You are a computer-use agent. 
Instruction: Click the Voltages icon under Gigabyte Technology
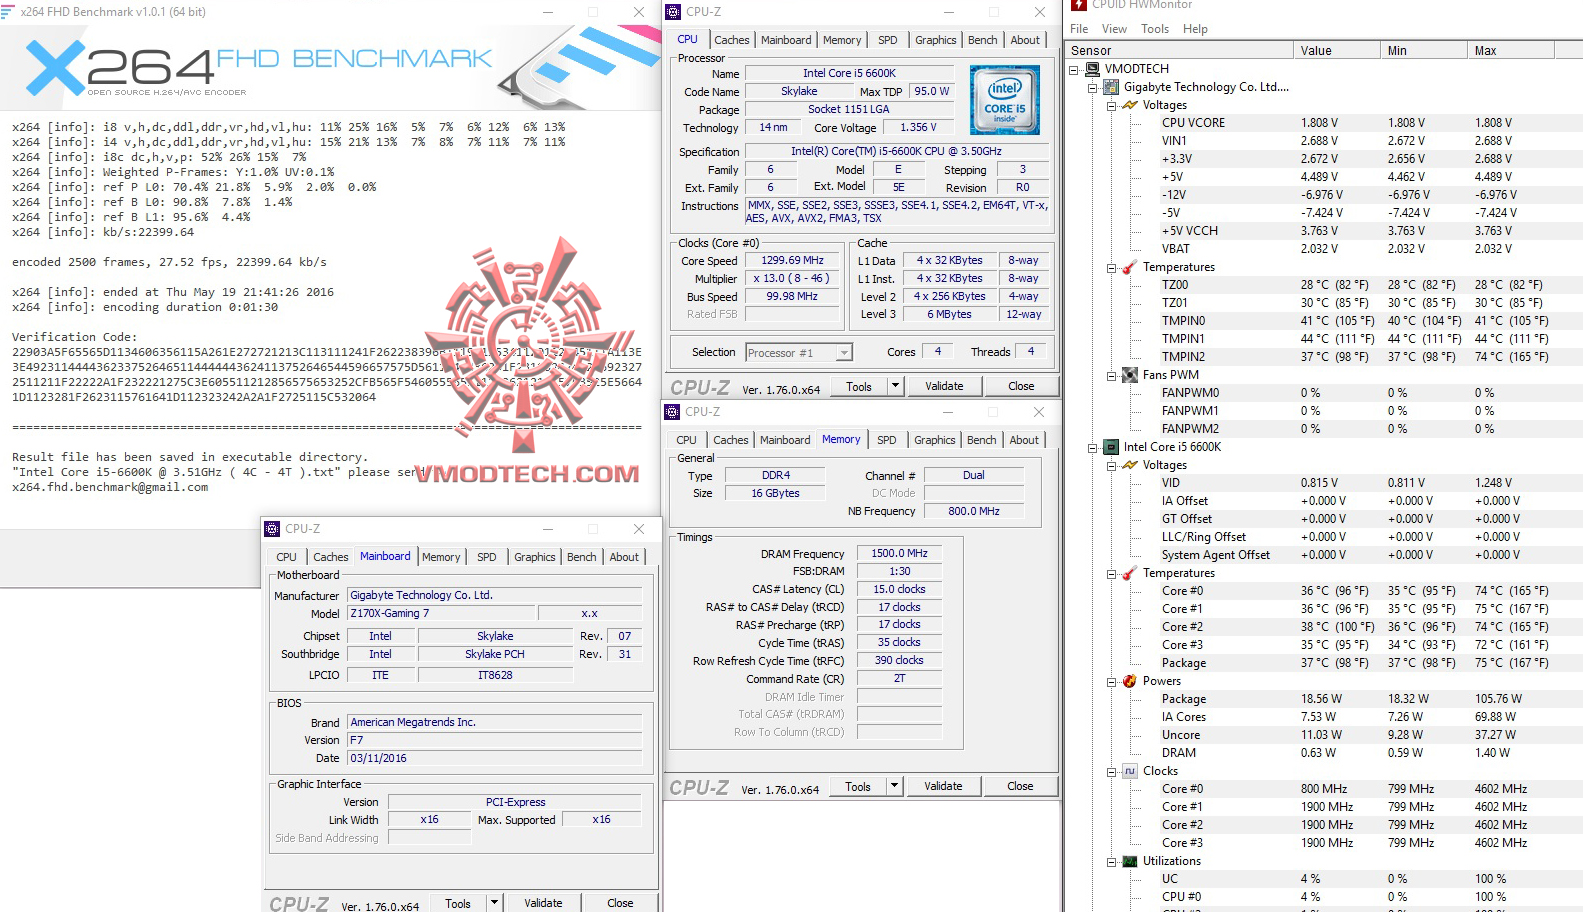point(1130,105)
